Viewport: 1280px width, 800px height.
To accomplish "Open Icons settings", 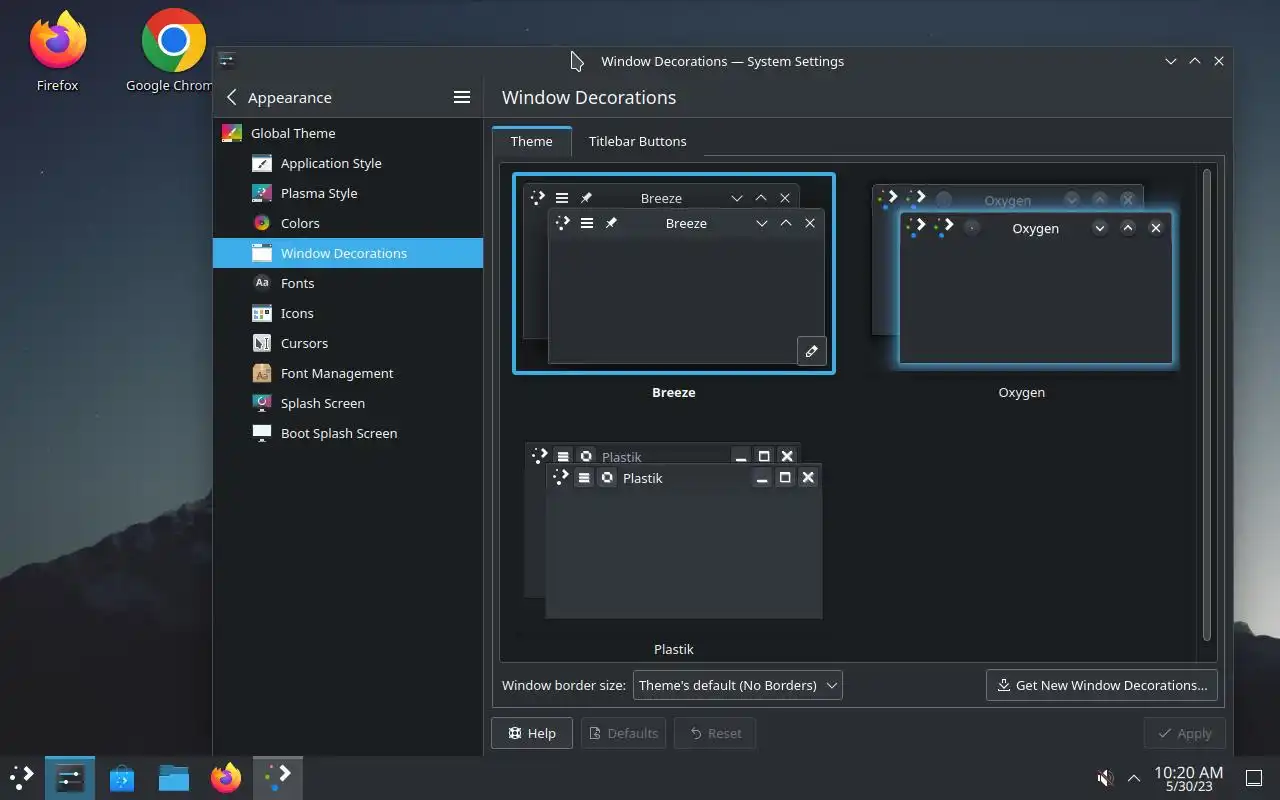I will coord(348,313).
